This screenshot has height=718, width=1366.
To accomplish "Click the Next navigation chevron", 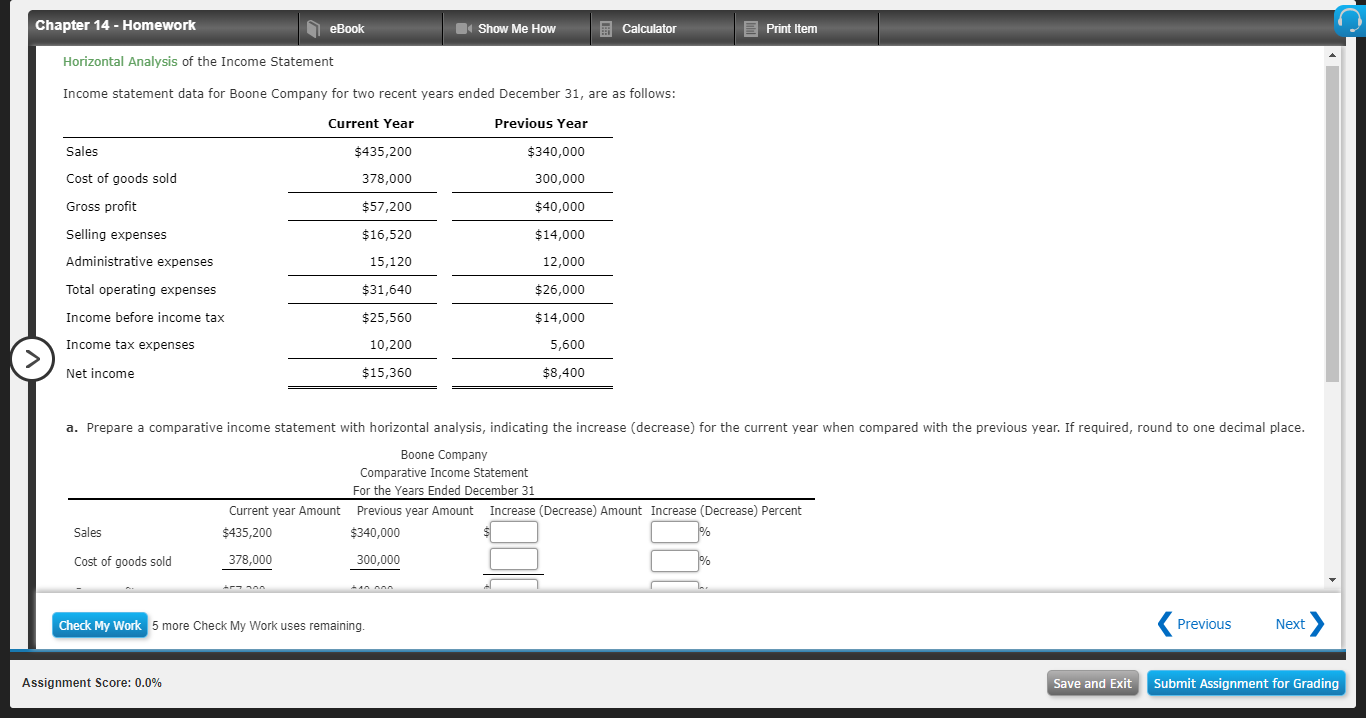I will (x=1320, y=623).
